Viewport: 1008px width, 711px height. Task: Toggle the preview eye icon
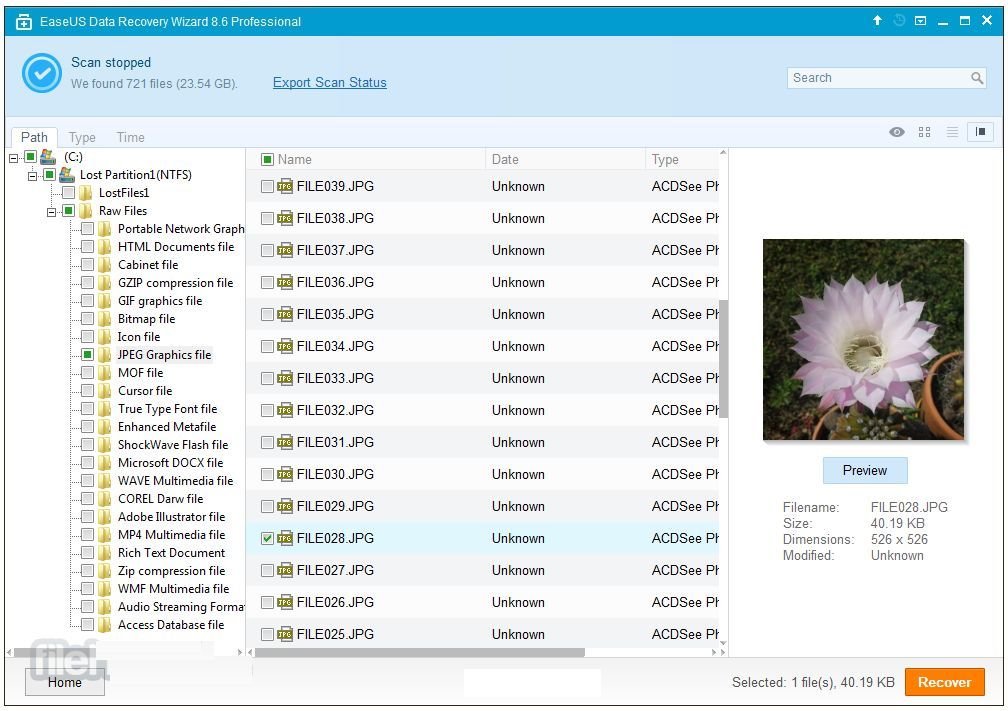897,132
